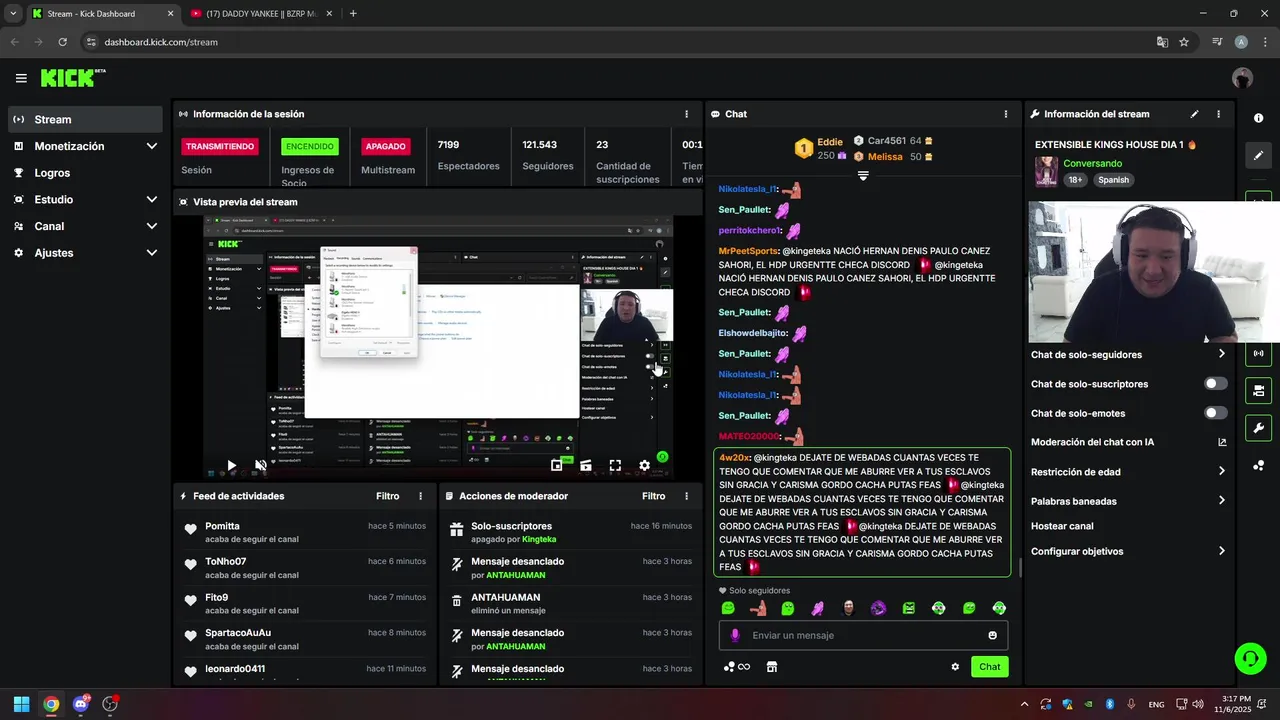This screenshot has height=720, width=1280.
Task: Edit stream info with the pencil icon
Action: pos(1194,114)
